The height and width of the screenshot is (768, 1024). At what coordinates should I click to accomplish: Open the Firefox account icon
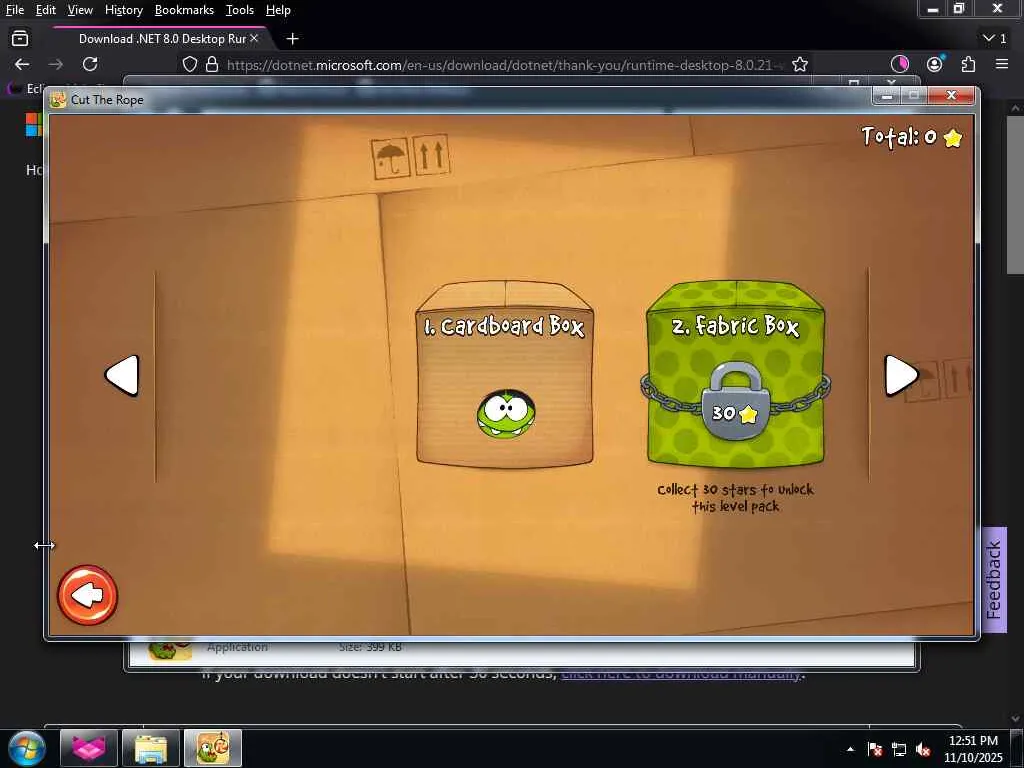[935, 64]
